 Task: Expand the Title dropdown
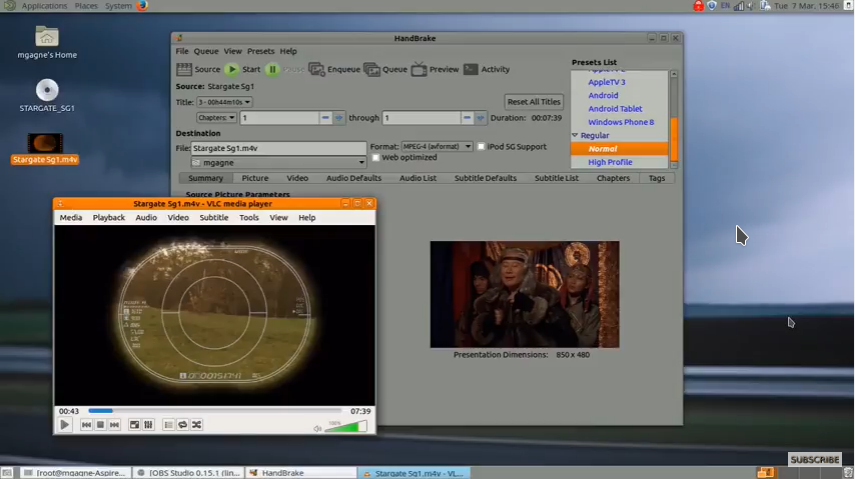pyautogui.click(x=224, y=102)
